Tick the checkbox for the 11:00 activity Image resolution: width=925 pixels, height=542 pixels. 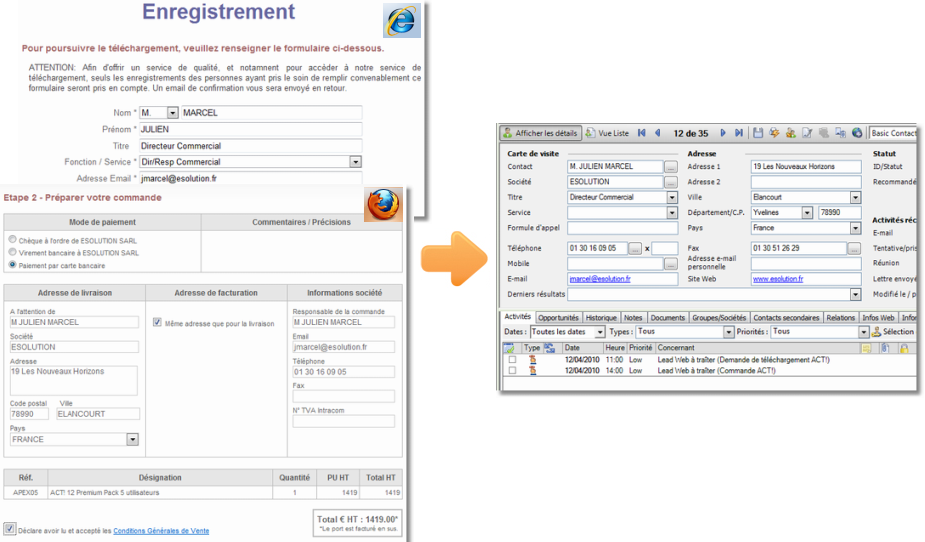coord(512,359)
